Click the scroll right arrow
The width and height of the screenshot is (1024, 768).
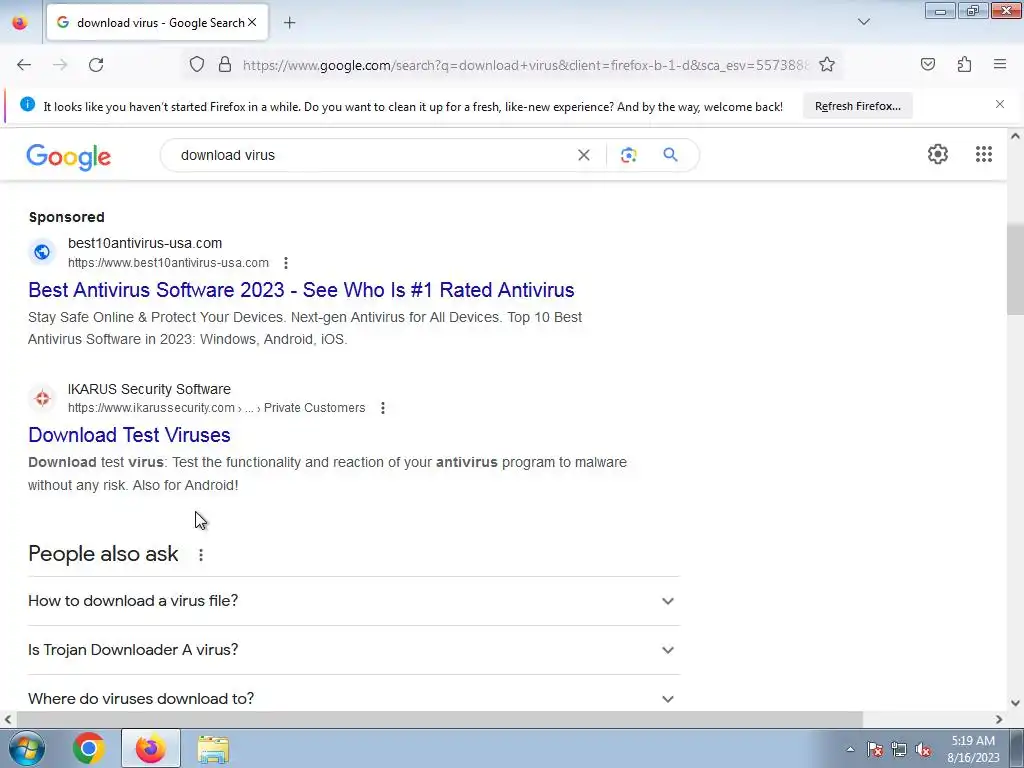pyautogui.click(x=999, y=719)
